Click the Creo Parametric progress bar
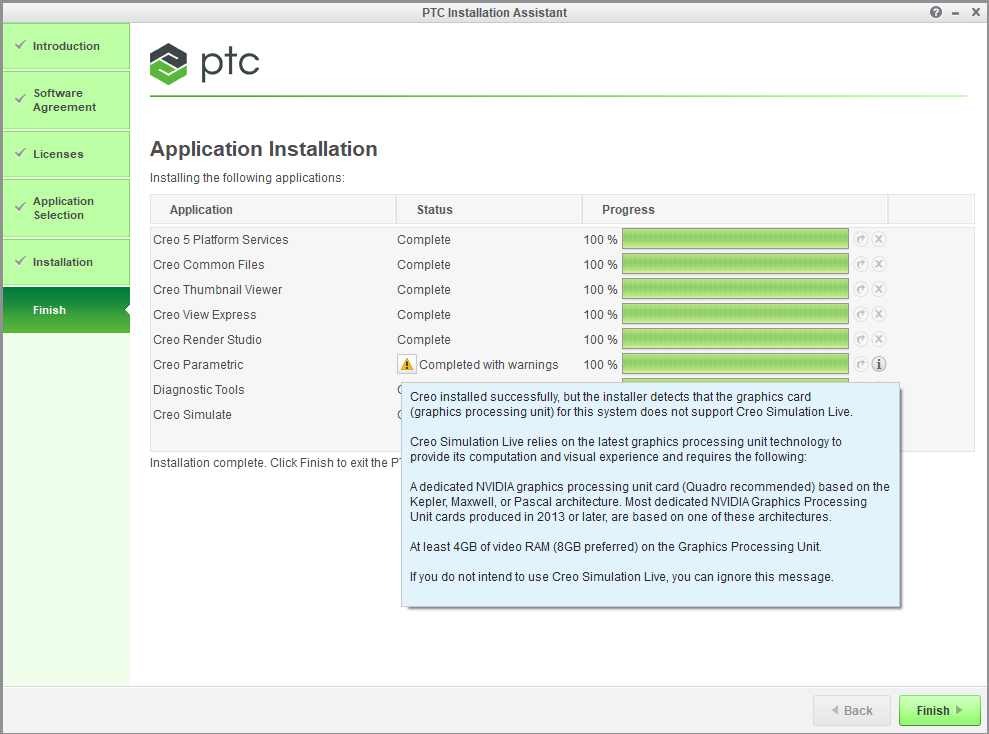This screenshot has height=734, width=989. (x=735, y=364)
